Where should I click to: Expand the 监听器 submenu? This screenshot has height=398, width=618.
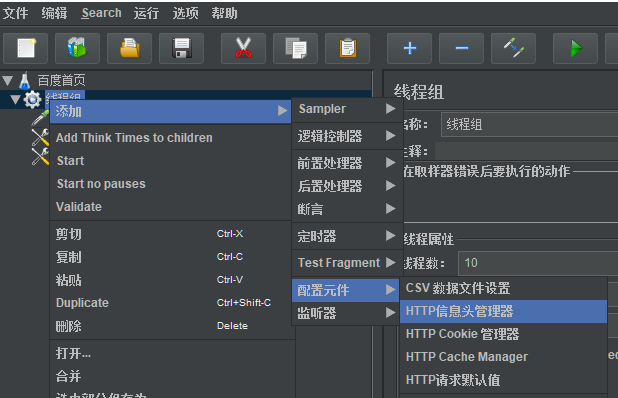click(345, 313)
